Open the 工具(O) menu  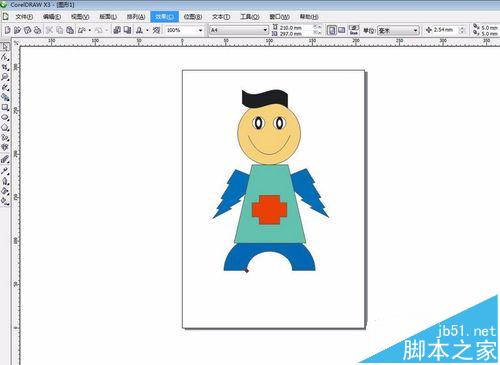point(250,17)
